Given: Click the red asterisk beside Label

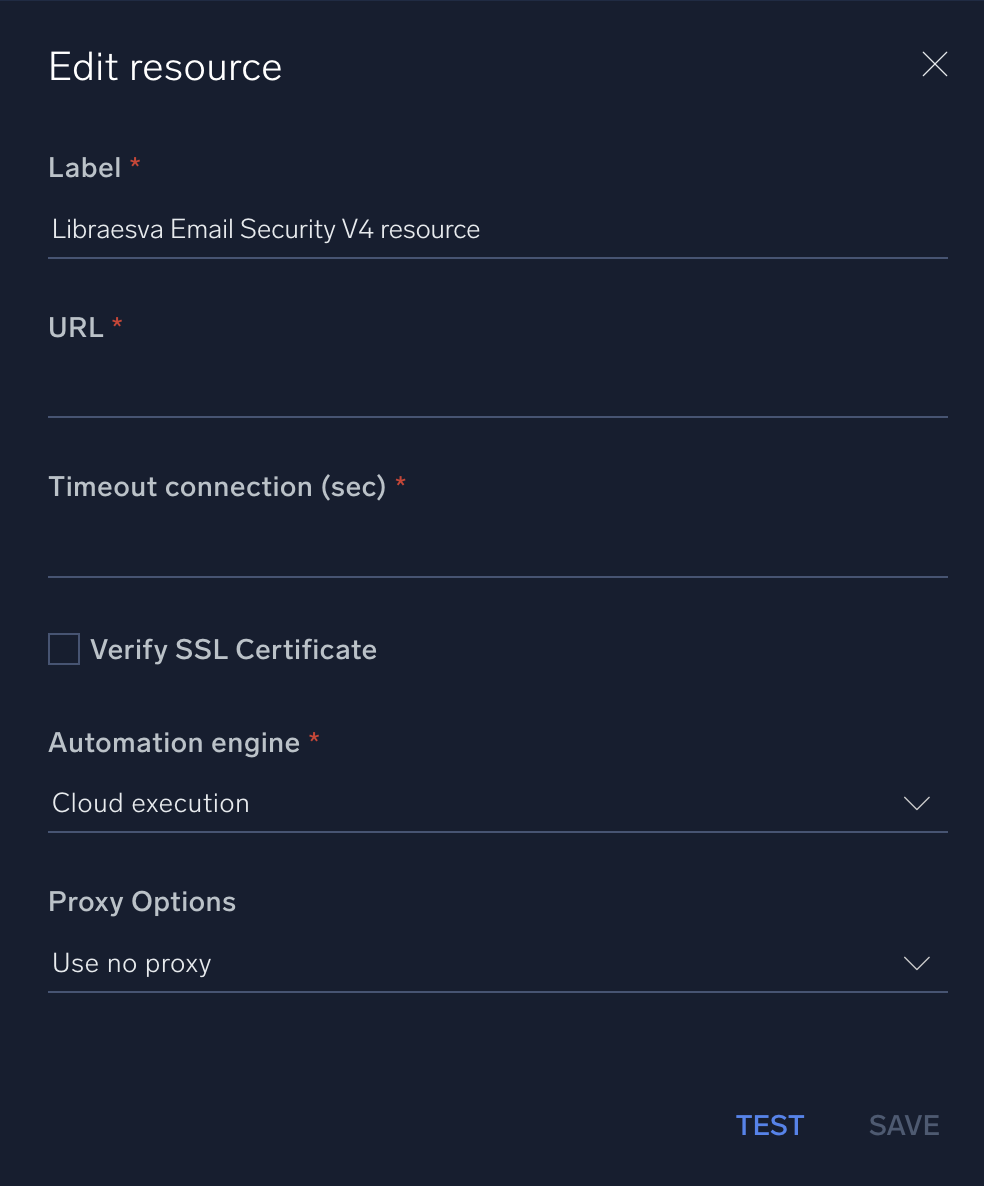Looking at the screenshot, I should 135,164.
